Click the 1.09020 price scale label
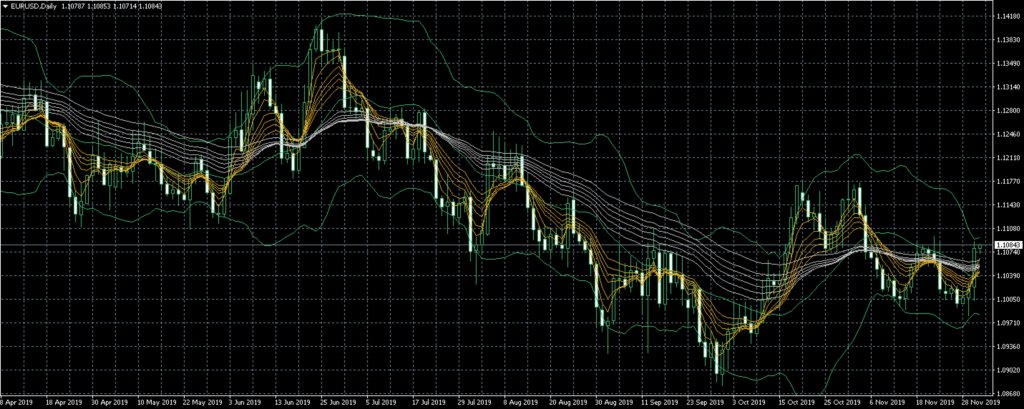 (x=1009, y=370)
